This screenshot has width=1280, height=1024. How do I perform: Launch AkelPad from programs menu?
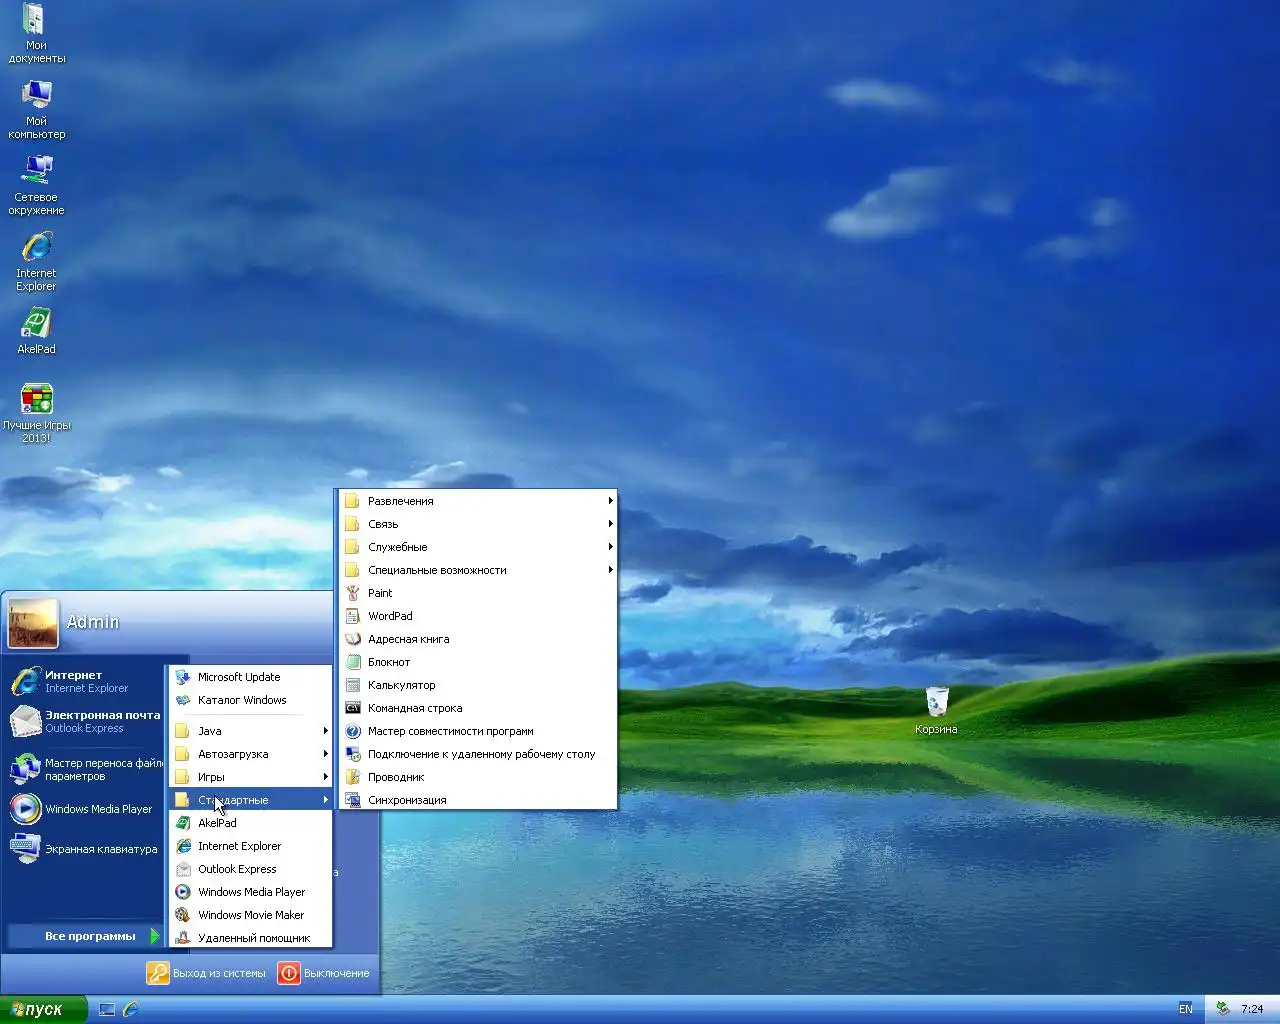pos(250,823)
